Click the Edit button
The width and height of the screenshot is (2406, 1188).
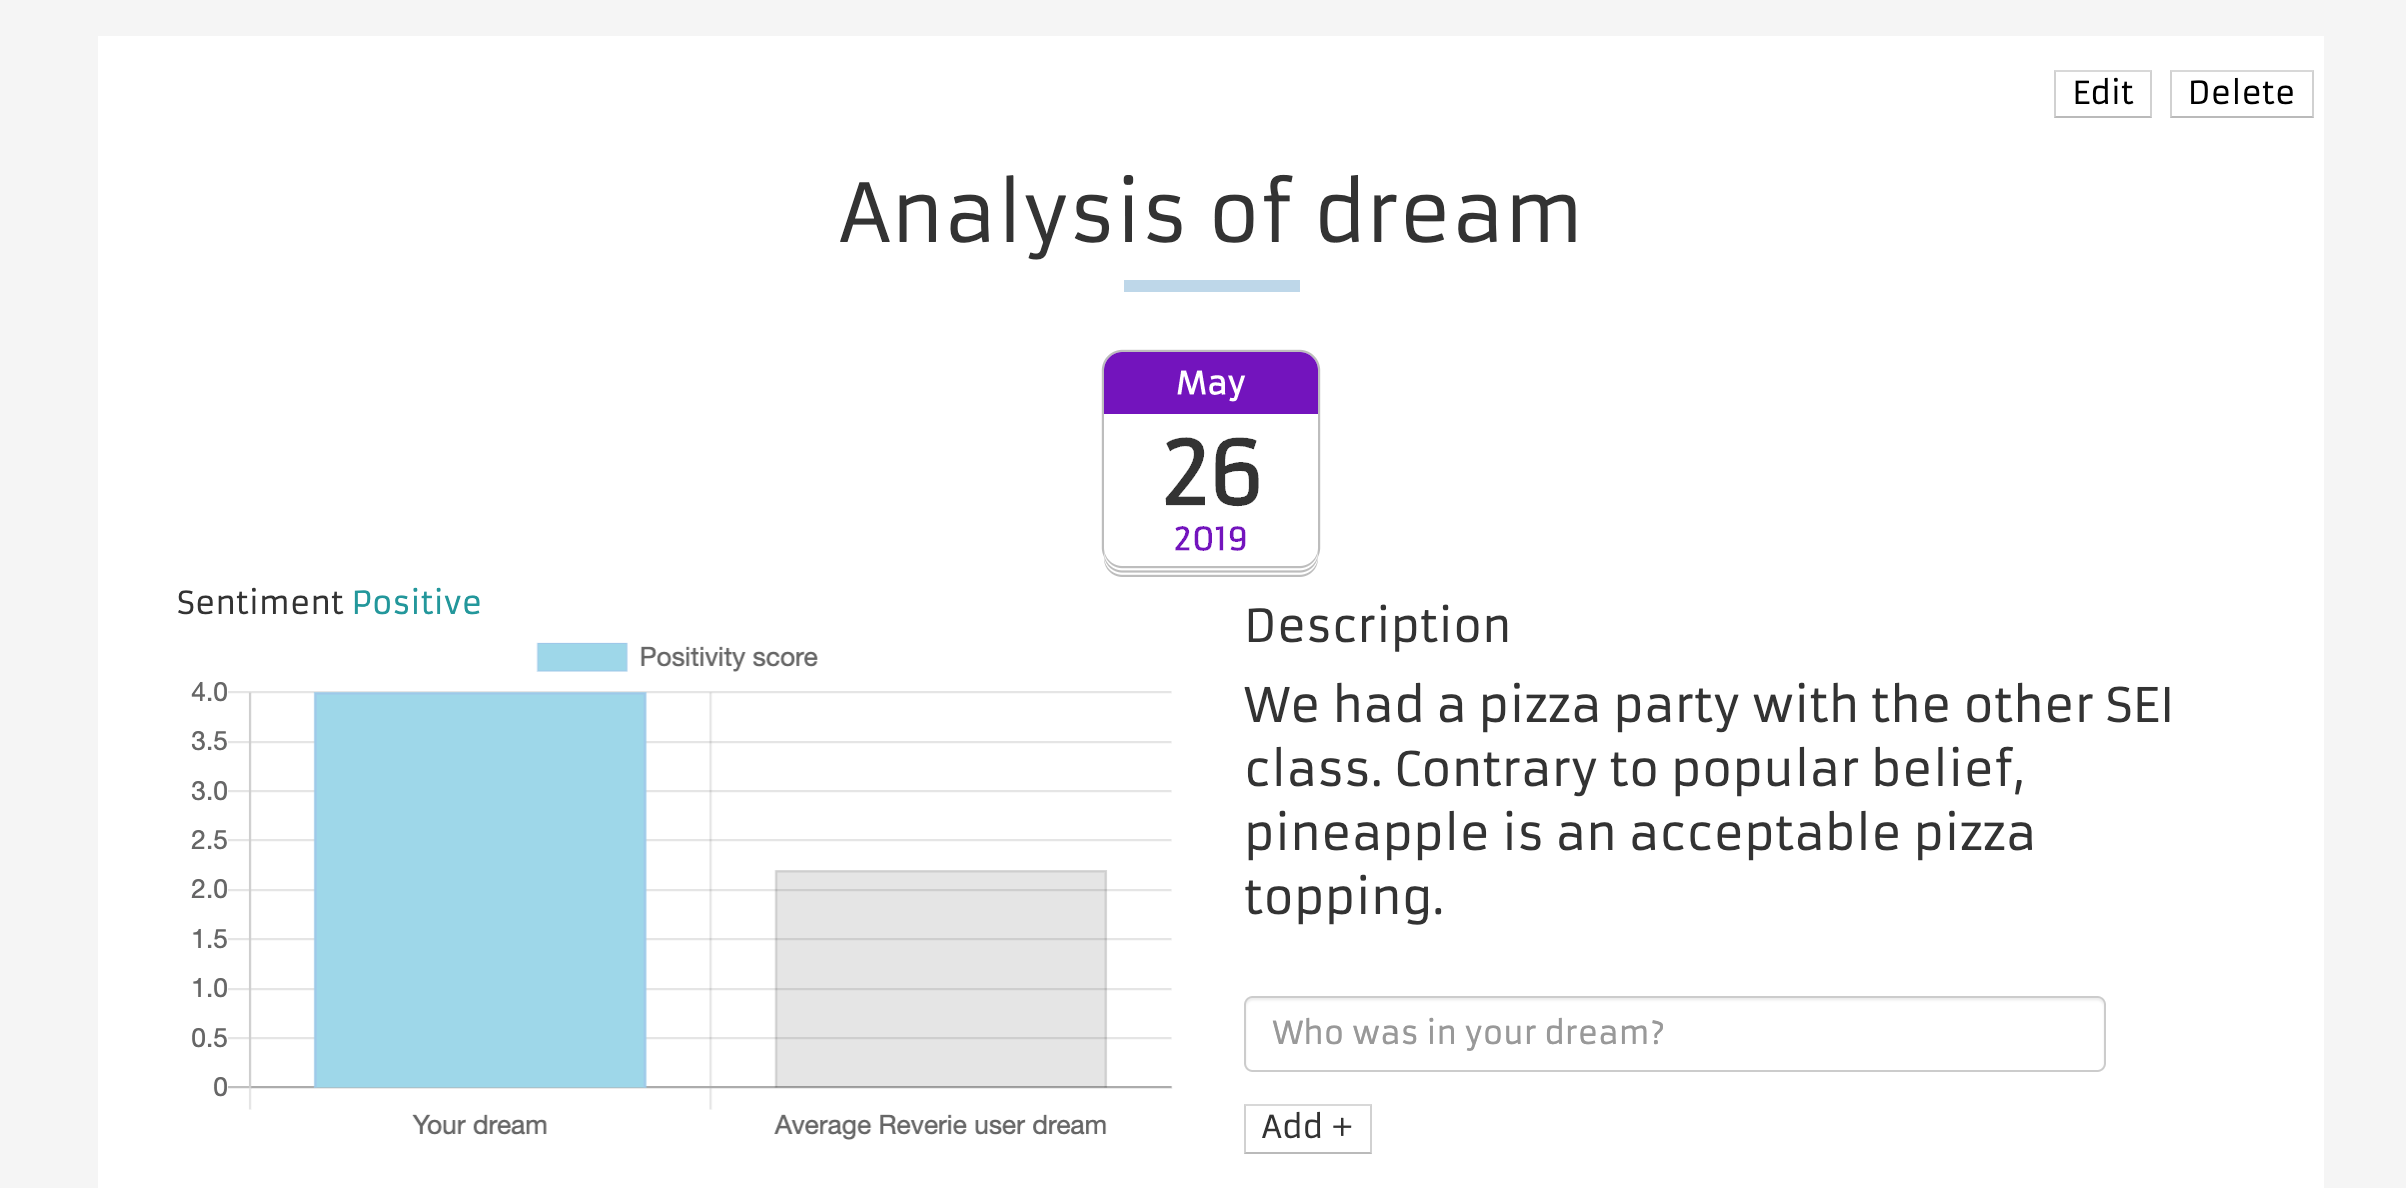[2102, 93]
